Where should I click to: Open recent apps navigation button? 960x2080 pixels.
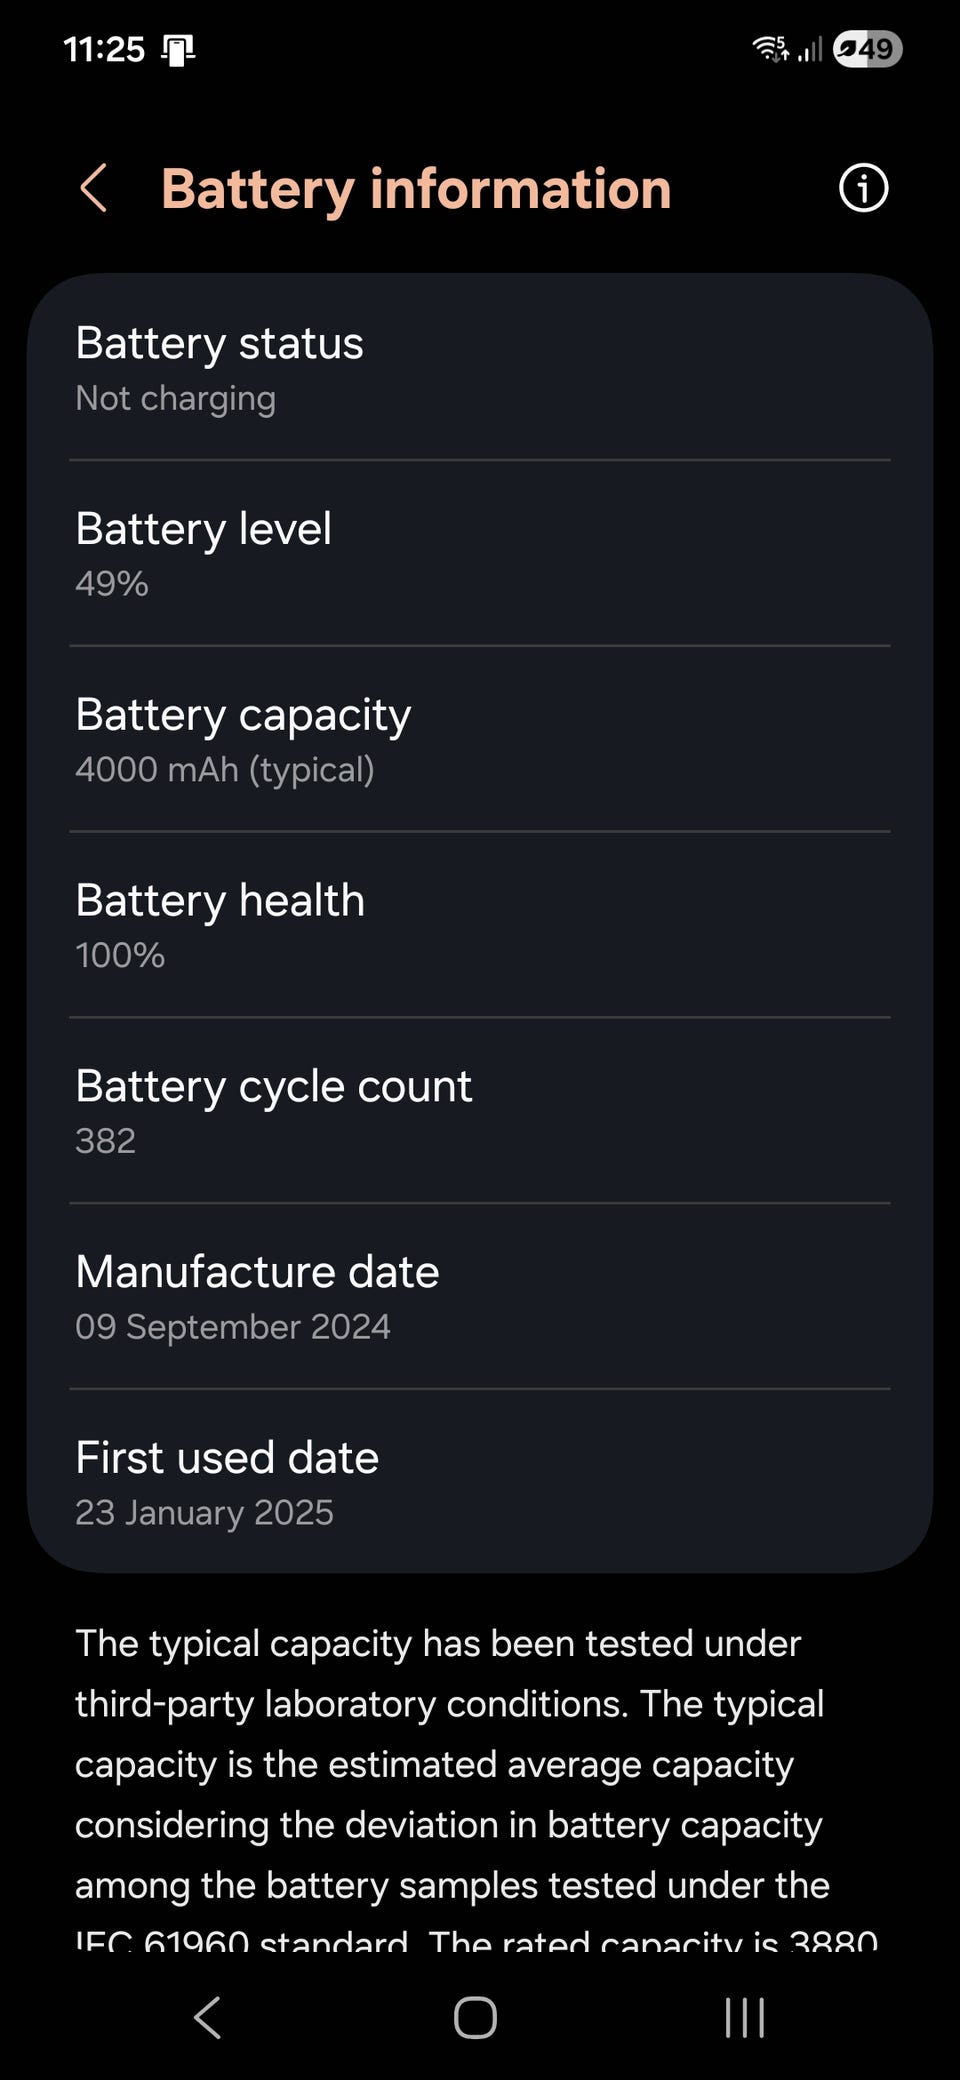tap(745, 2017)
